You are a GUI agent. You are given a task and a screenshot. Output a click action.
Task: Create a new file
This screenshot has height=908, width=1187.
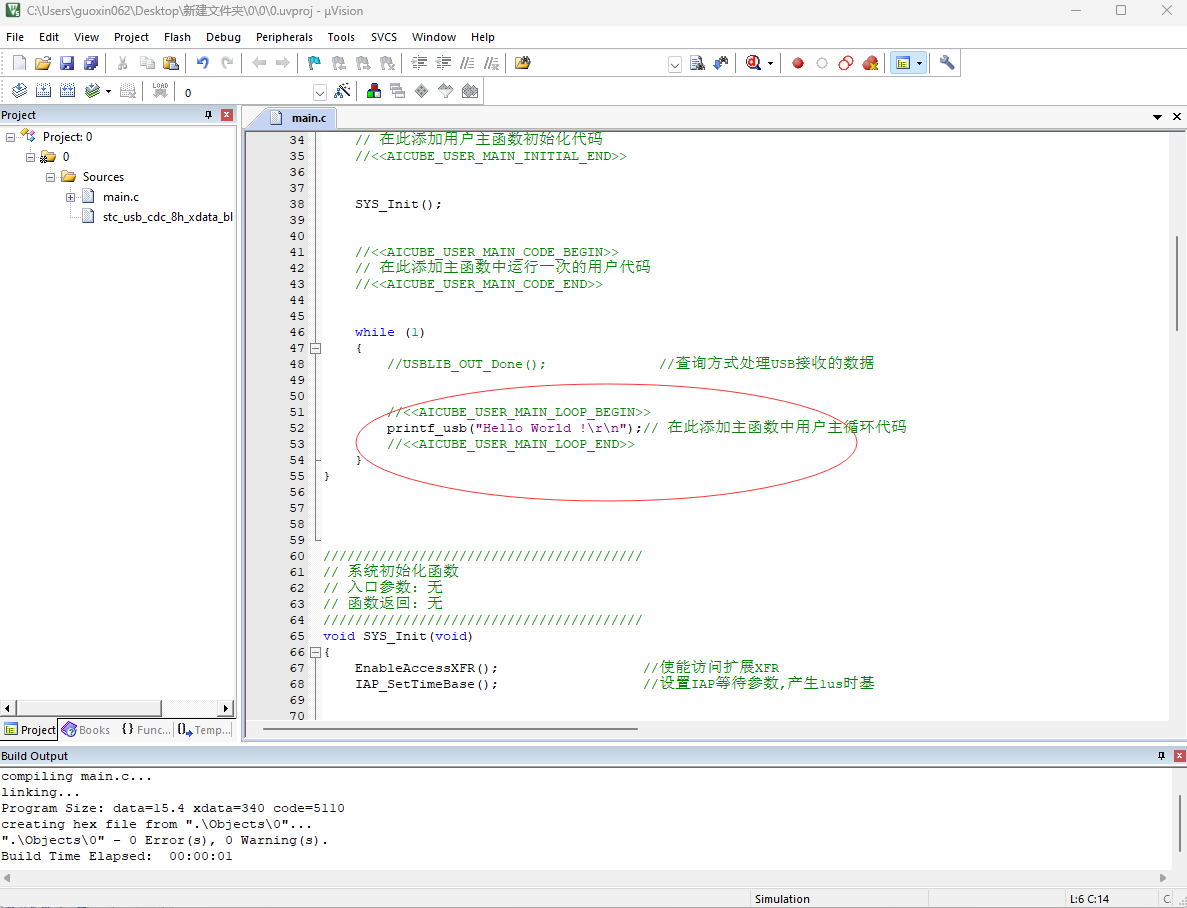coord(20,63)
